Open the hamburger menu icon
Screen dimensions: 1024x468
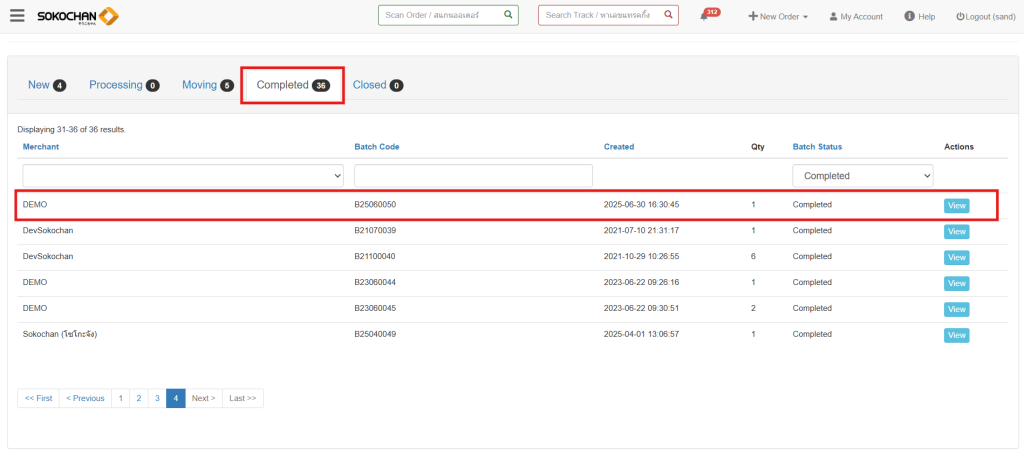[x=17, y=16]
